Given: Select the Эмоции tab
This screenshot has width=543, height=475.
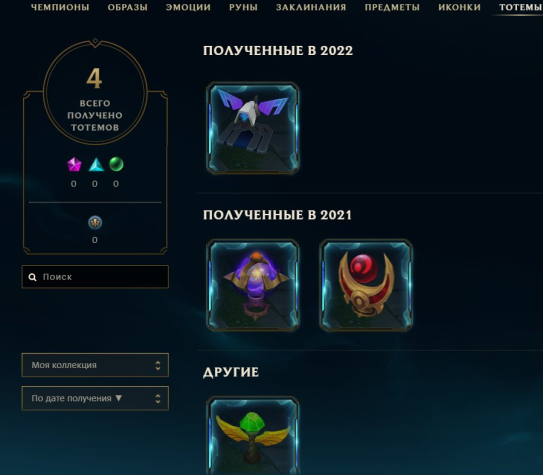Looking at the screenshot, I should pyautogui.click(x=188, y=7).
